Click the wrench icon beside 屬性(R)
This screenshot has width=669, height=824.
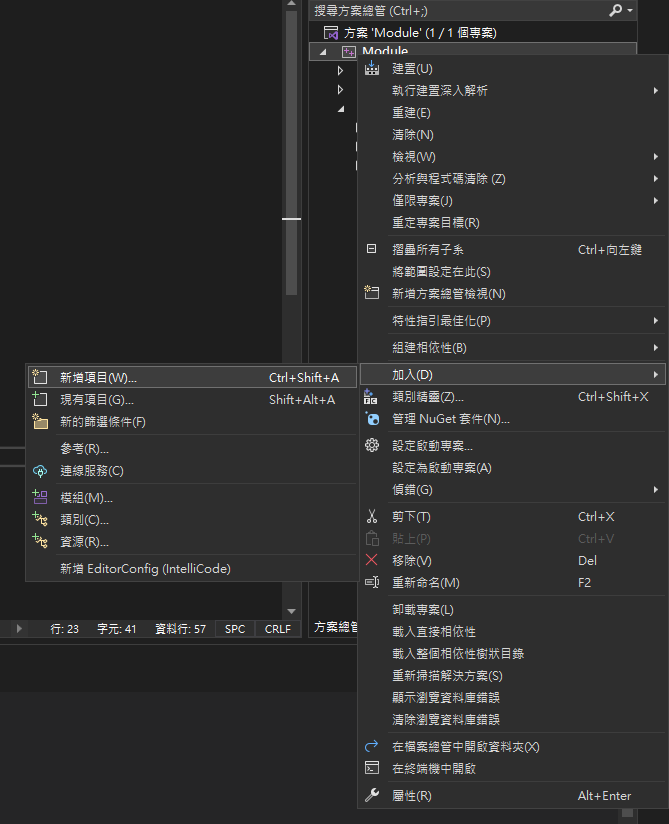click(372, 795)
